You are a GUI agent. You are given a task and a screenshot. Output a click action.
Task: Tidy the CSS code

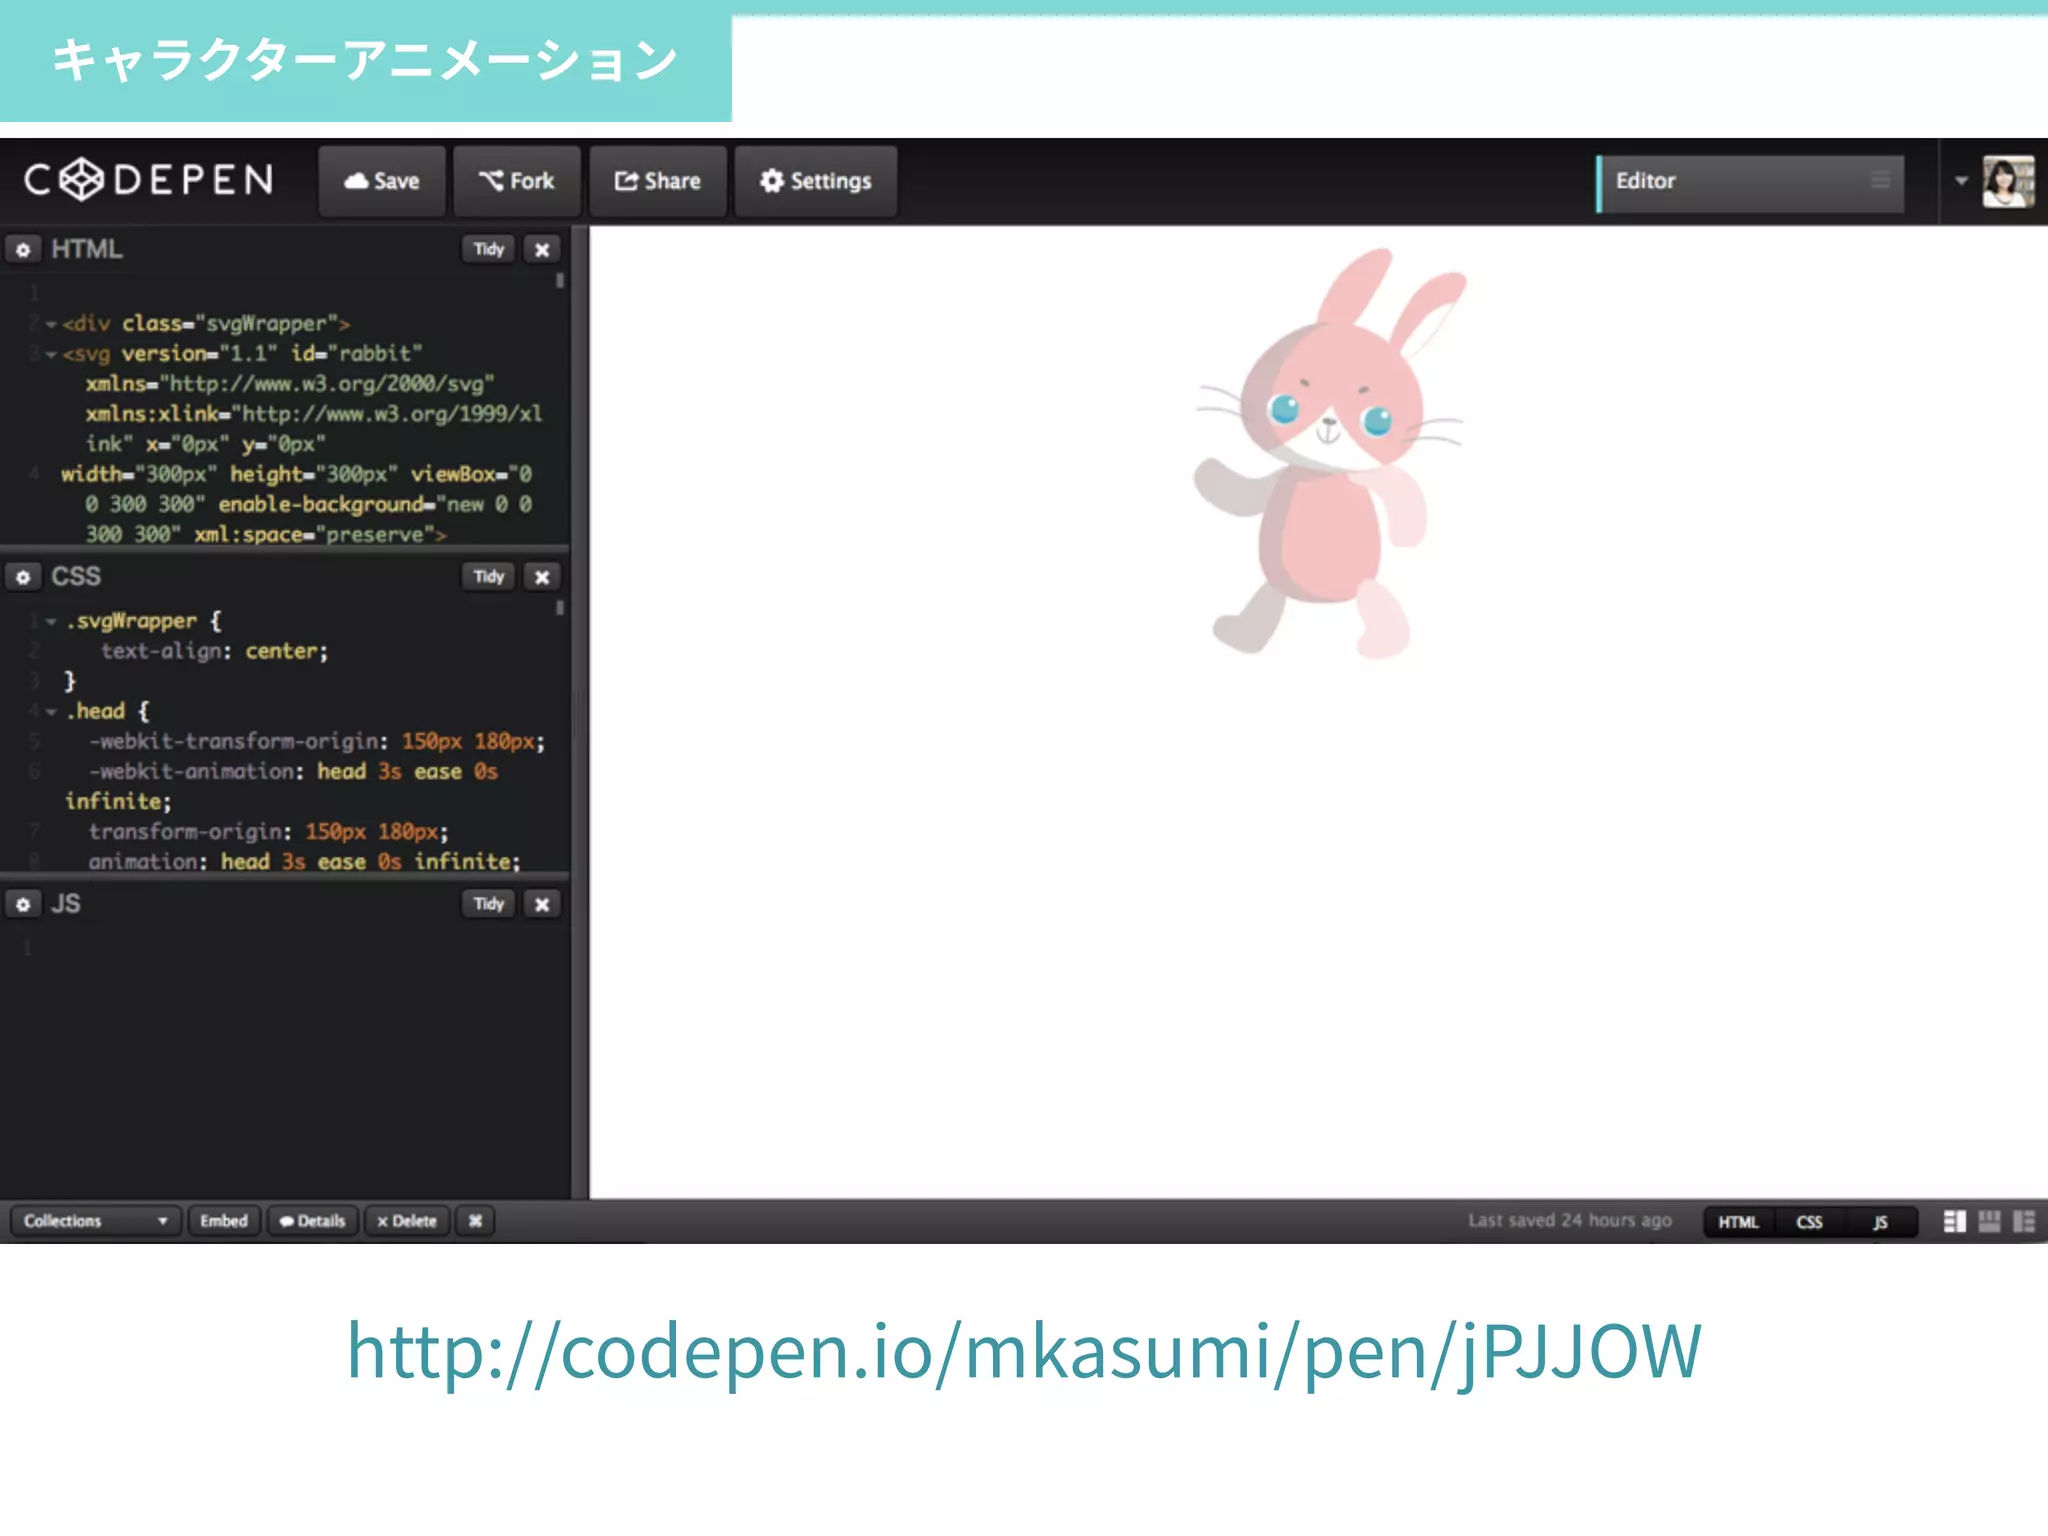tap(488, 577)
